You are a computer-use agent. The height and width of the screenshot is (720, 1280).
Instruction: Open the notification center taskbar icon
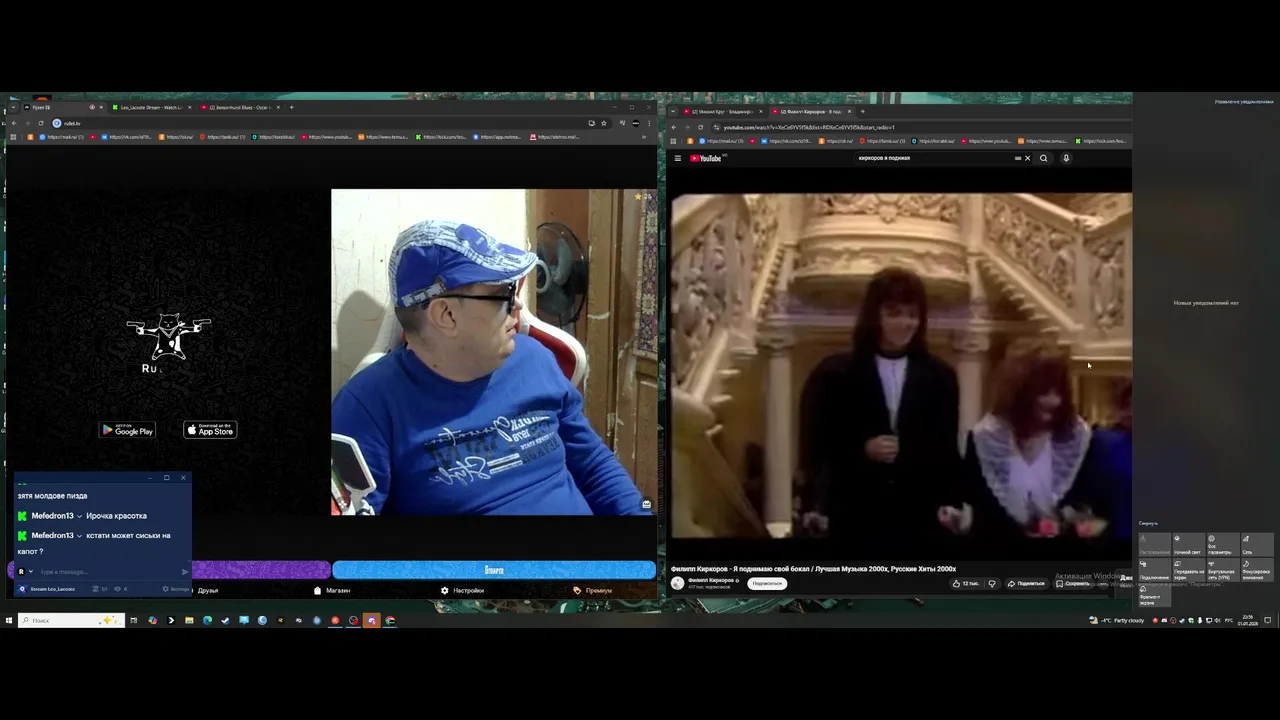point(1268,620)
